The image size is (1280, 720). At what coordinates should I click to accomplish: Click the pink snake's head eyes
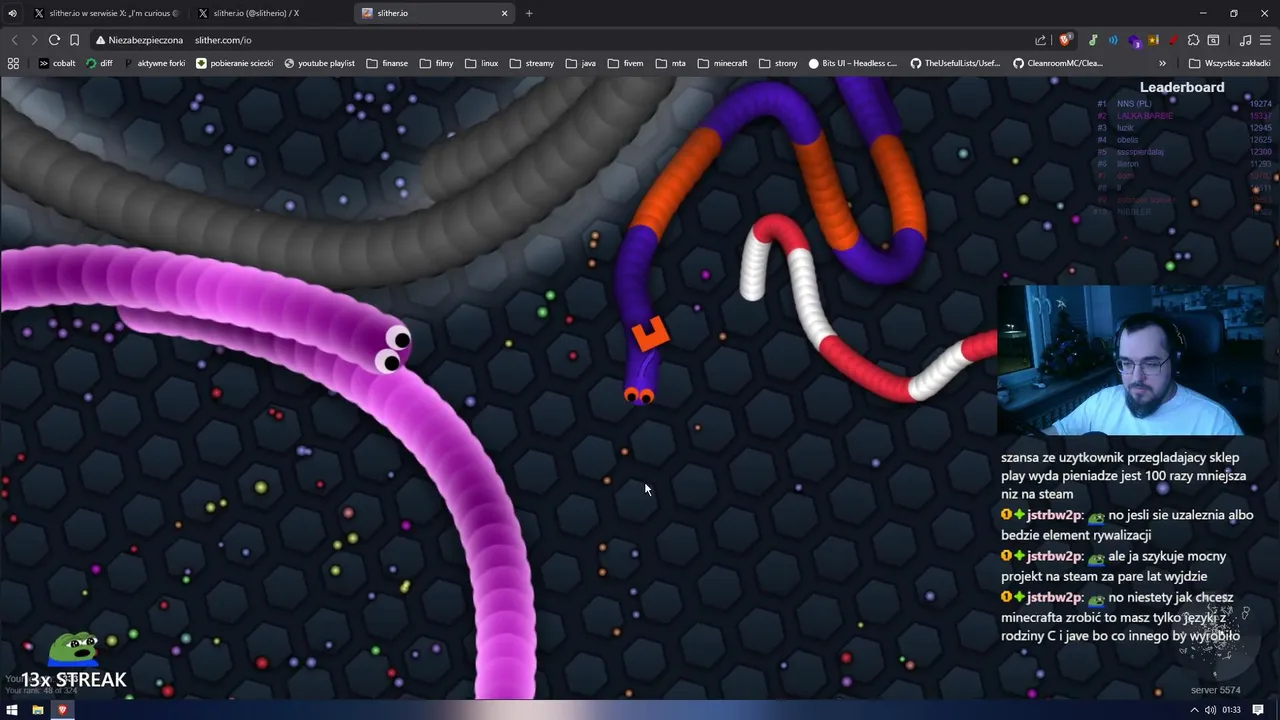point(392,349)
